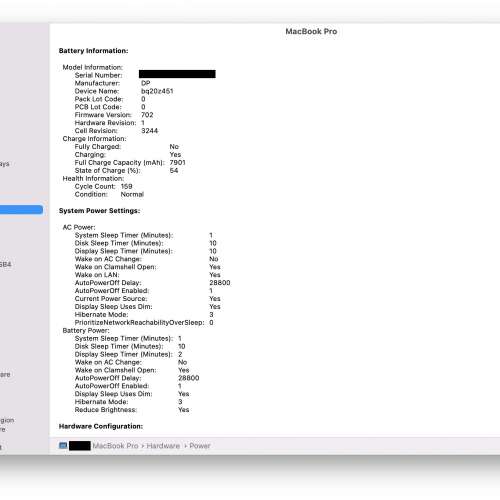Viewport: 500px width, 500px height.
Task: Click the Pack Lot Code label
Action: tap(99, 99)
